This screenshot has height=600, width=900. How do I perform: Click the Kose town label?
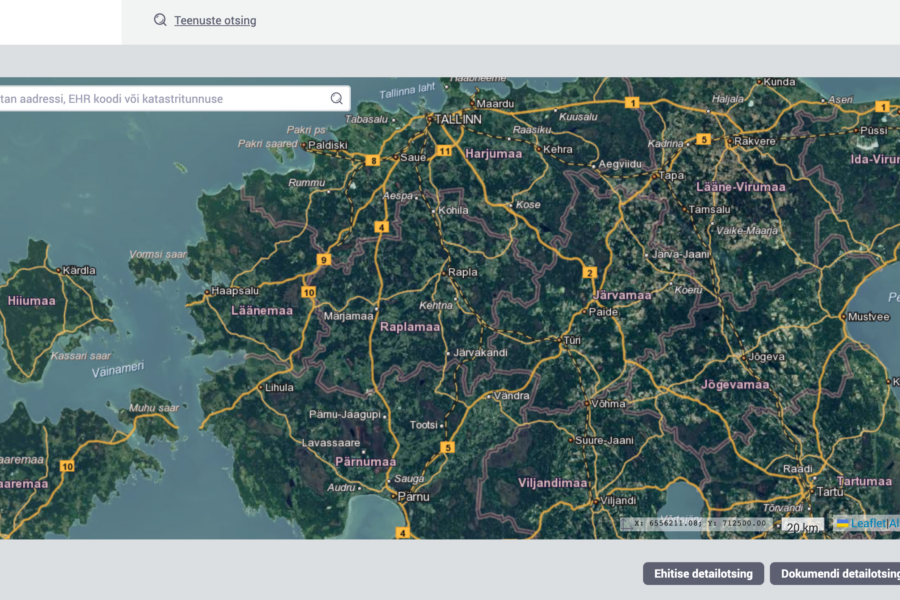click(528, 204)
